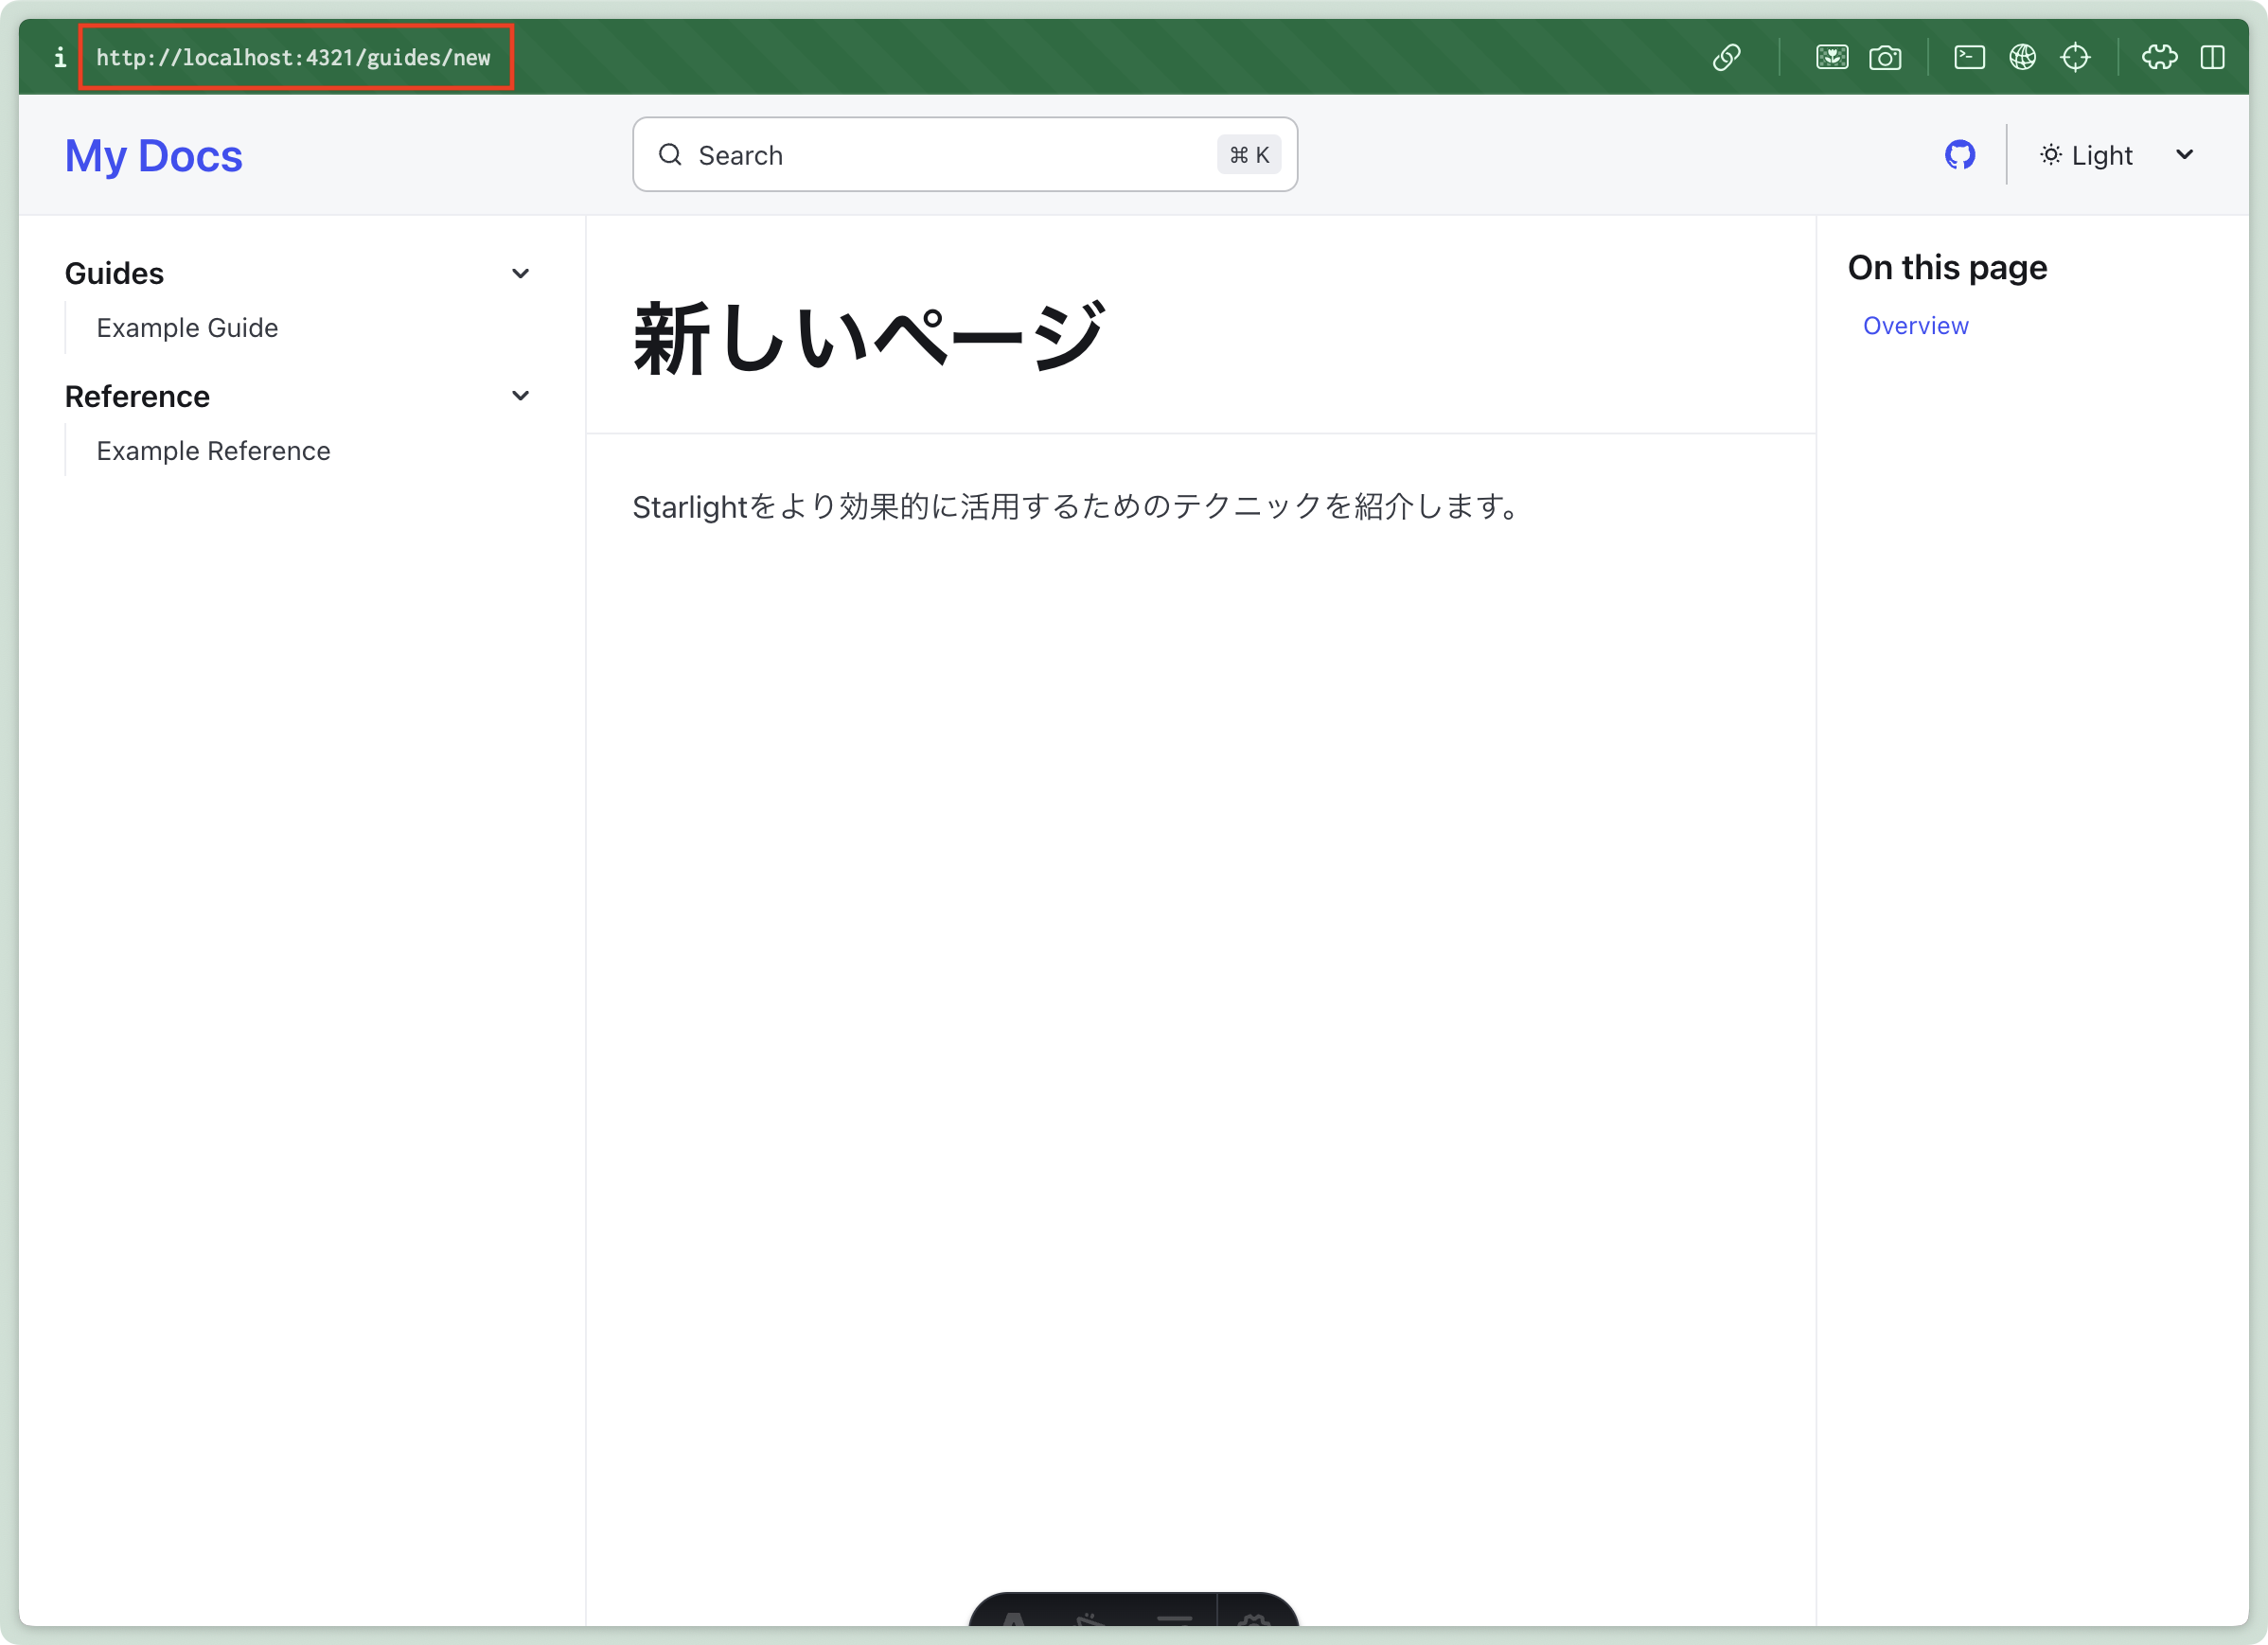Image resolution: width=2268 pixels, height=1645 pixels.
Task: Open the Example Reference page
Action: (213, 451)
